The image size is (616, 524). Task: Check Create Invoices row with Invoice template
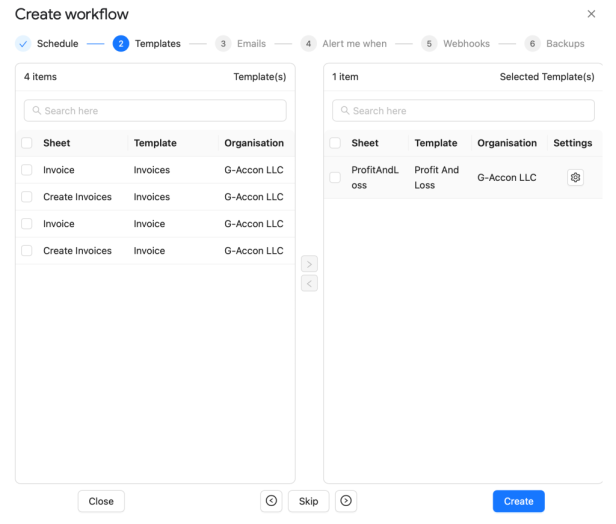coord(27,251)
